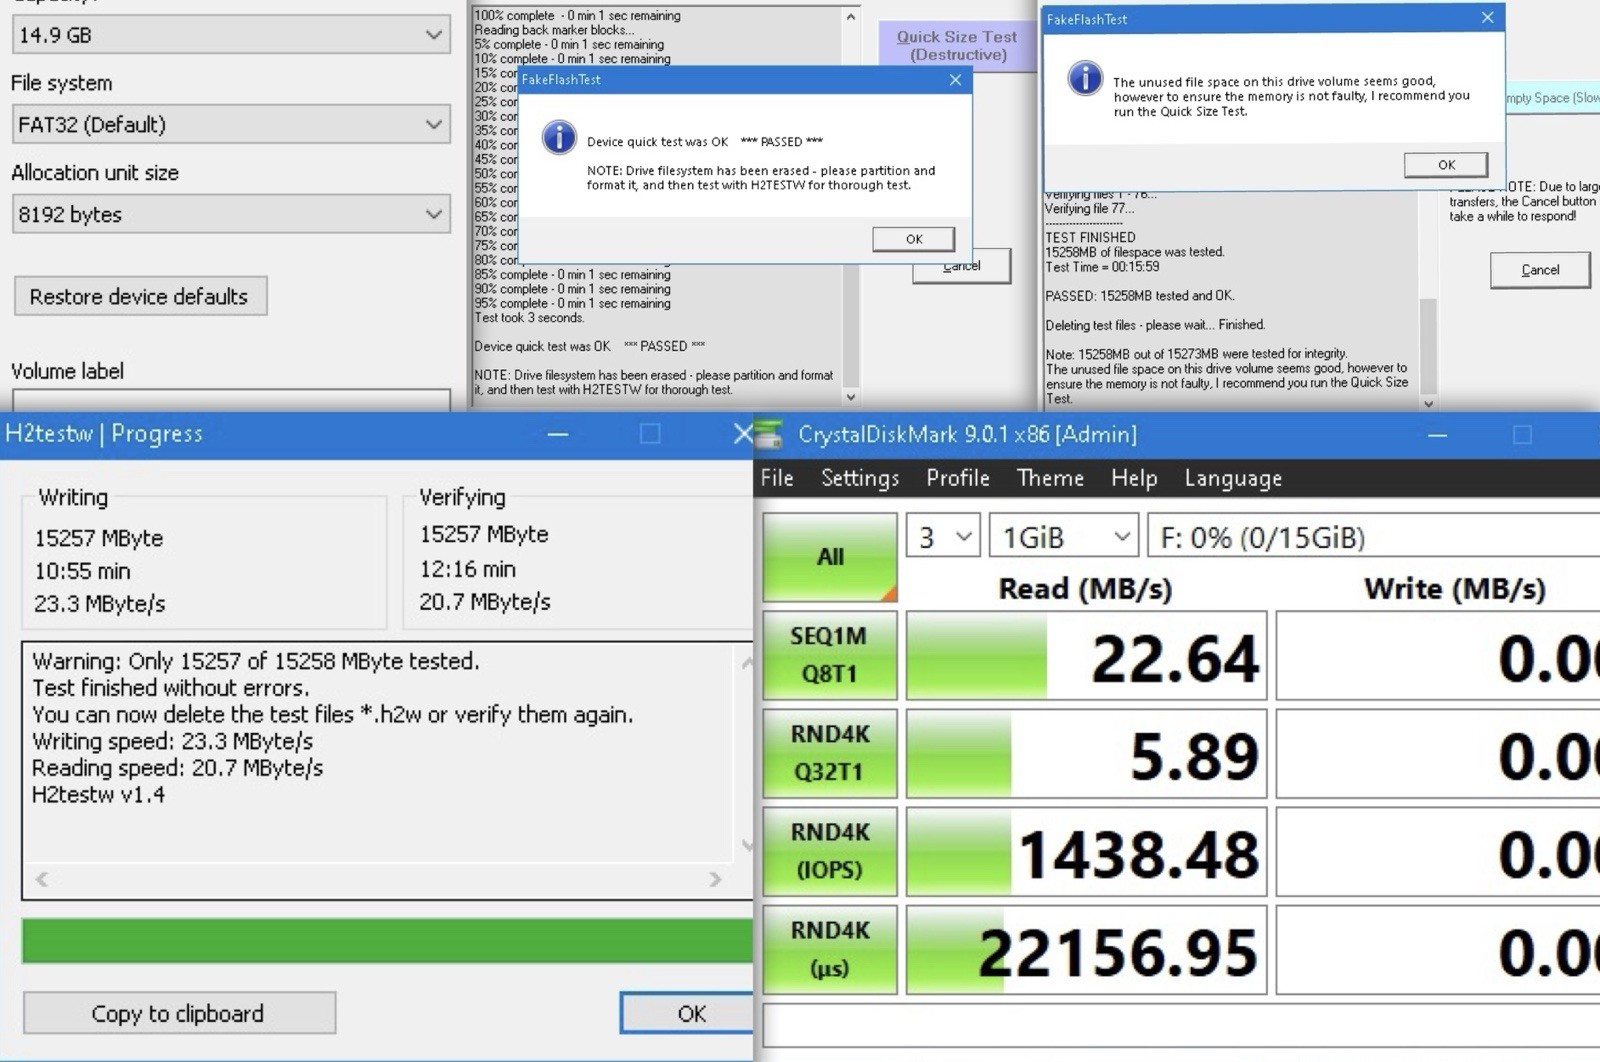Click the "12:16 min" verifying time value

point(468,569)
